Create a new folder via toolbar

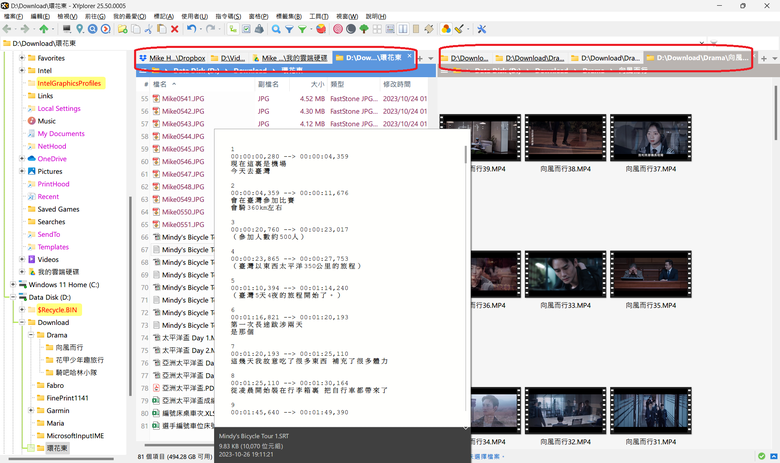pos(122,29)
